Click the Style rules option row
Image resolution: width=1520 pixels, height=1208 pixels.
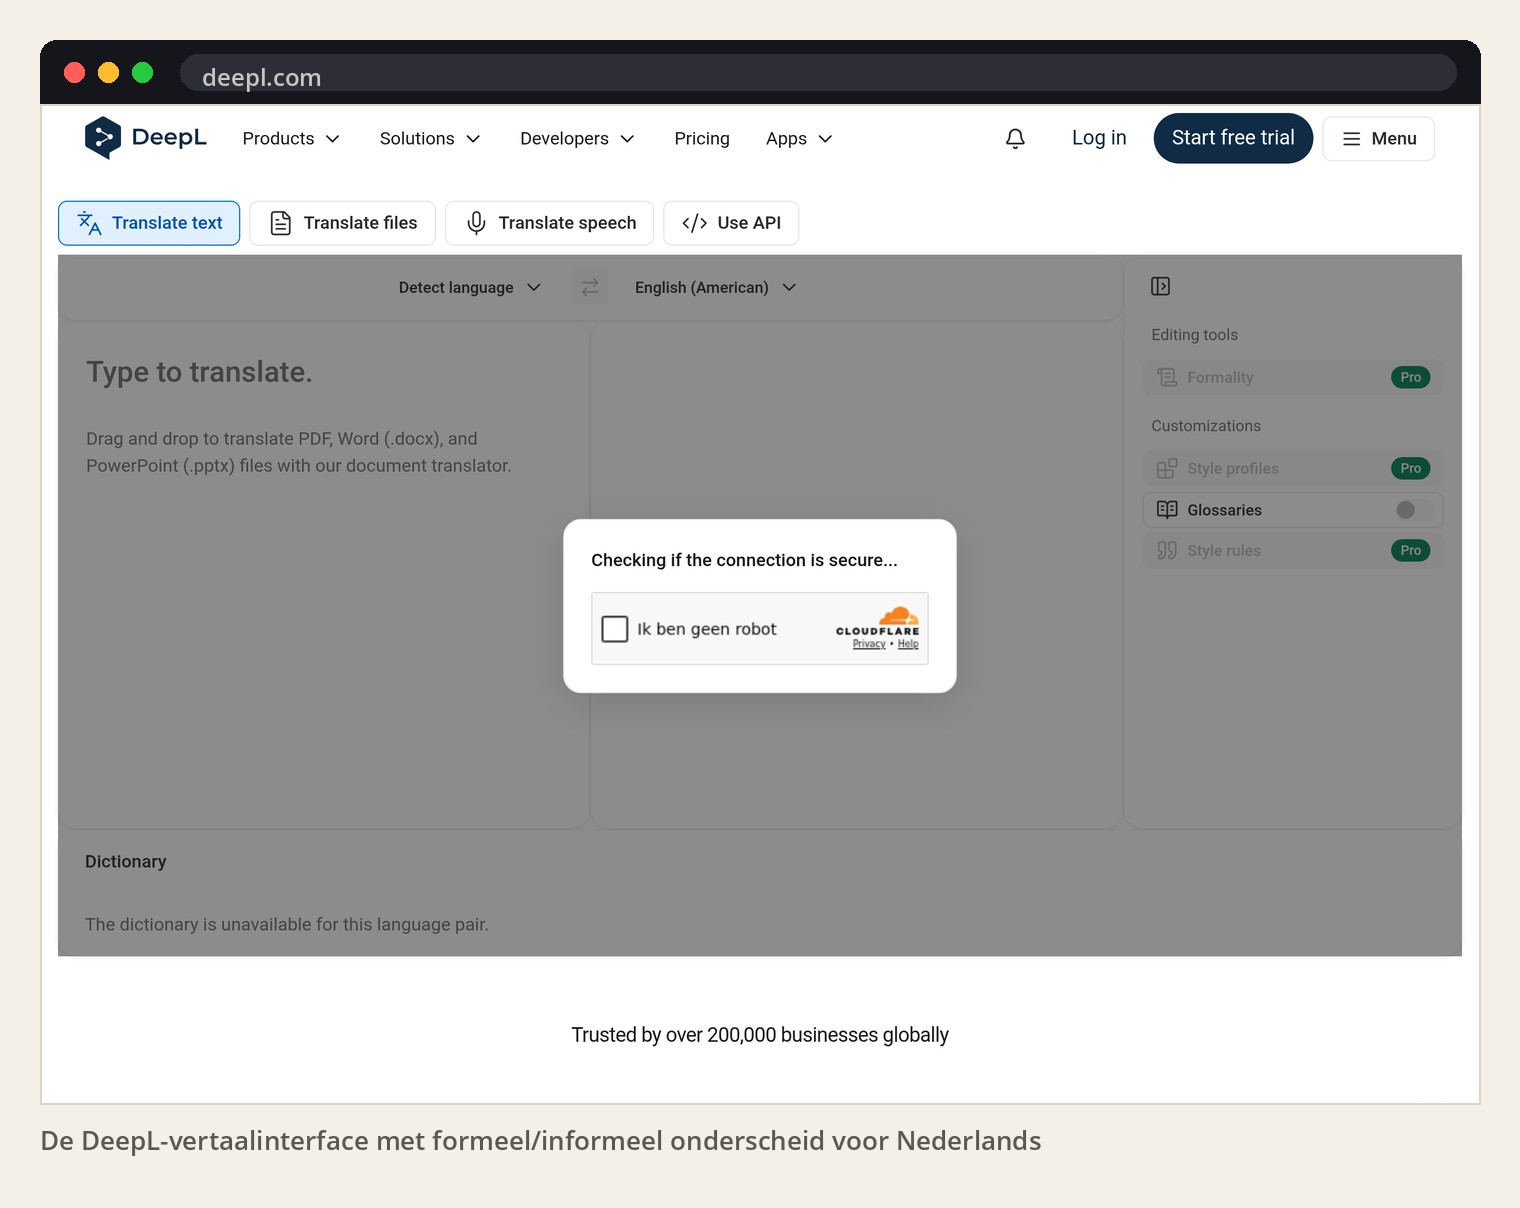tap(1293, 550)
